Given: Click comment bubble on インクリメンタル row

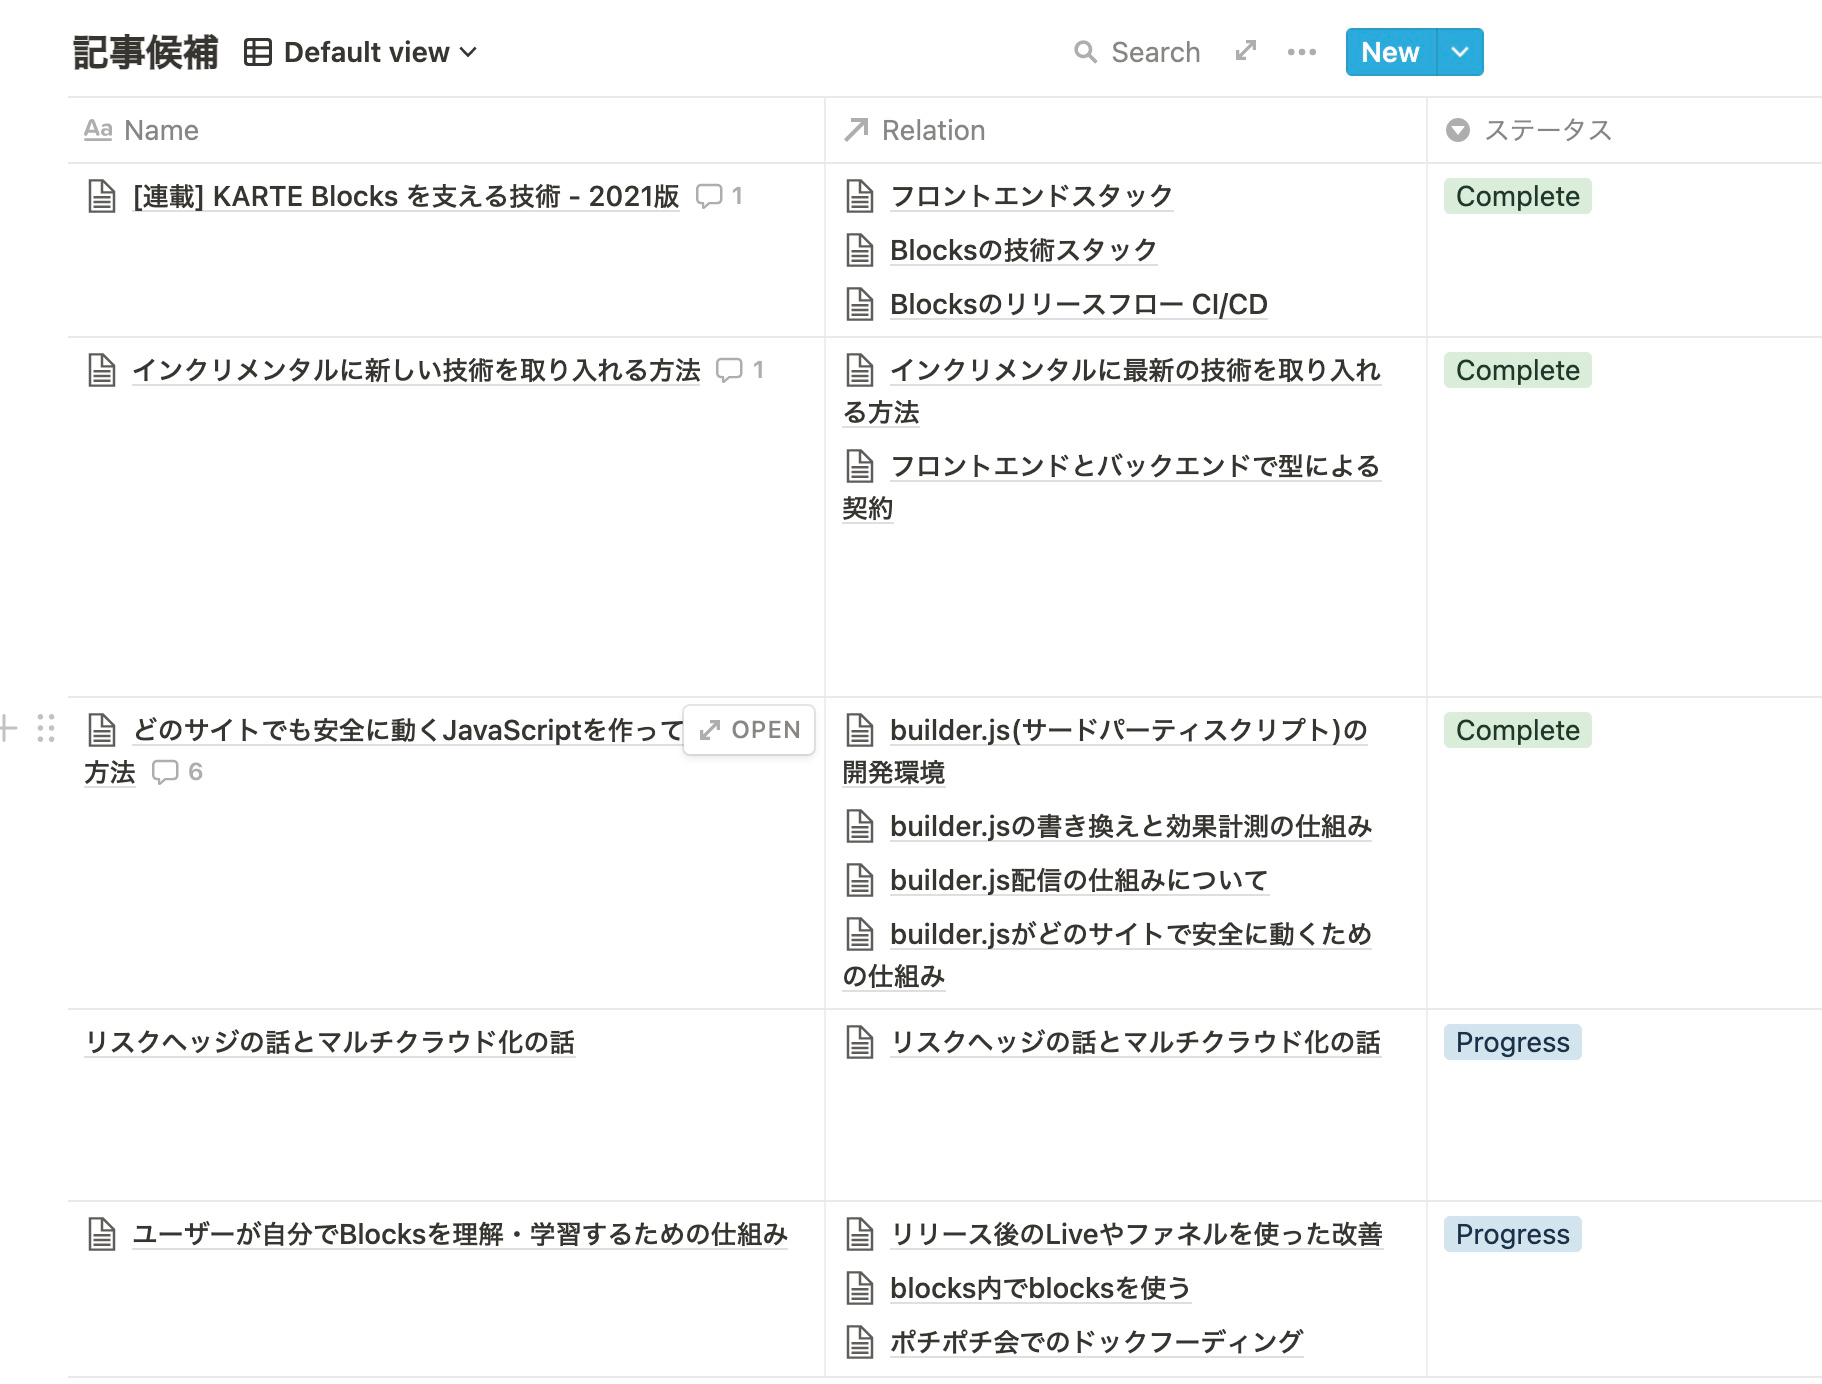Looking at the screenshot, I should 739,371.
